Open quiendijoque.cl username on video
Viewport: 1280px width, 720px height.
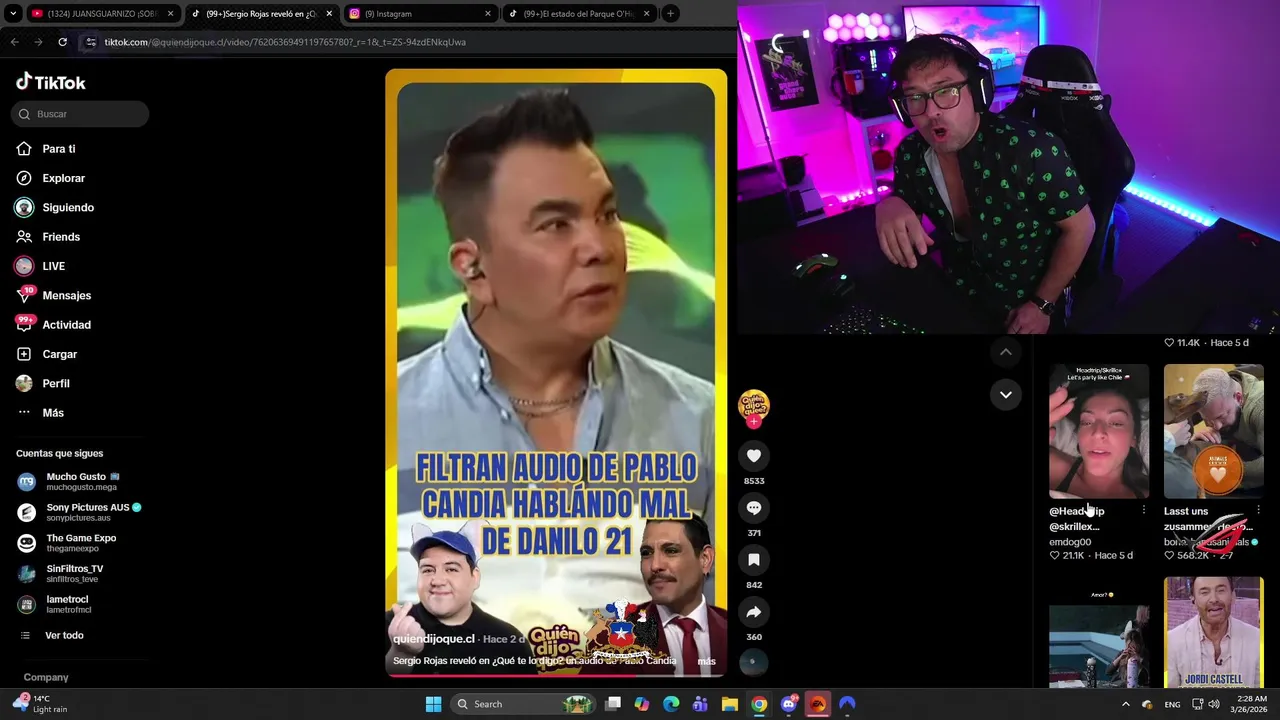[x=434, y=639]
